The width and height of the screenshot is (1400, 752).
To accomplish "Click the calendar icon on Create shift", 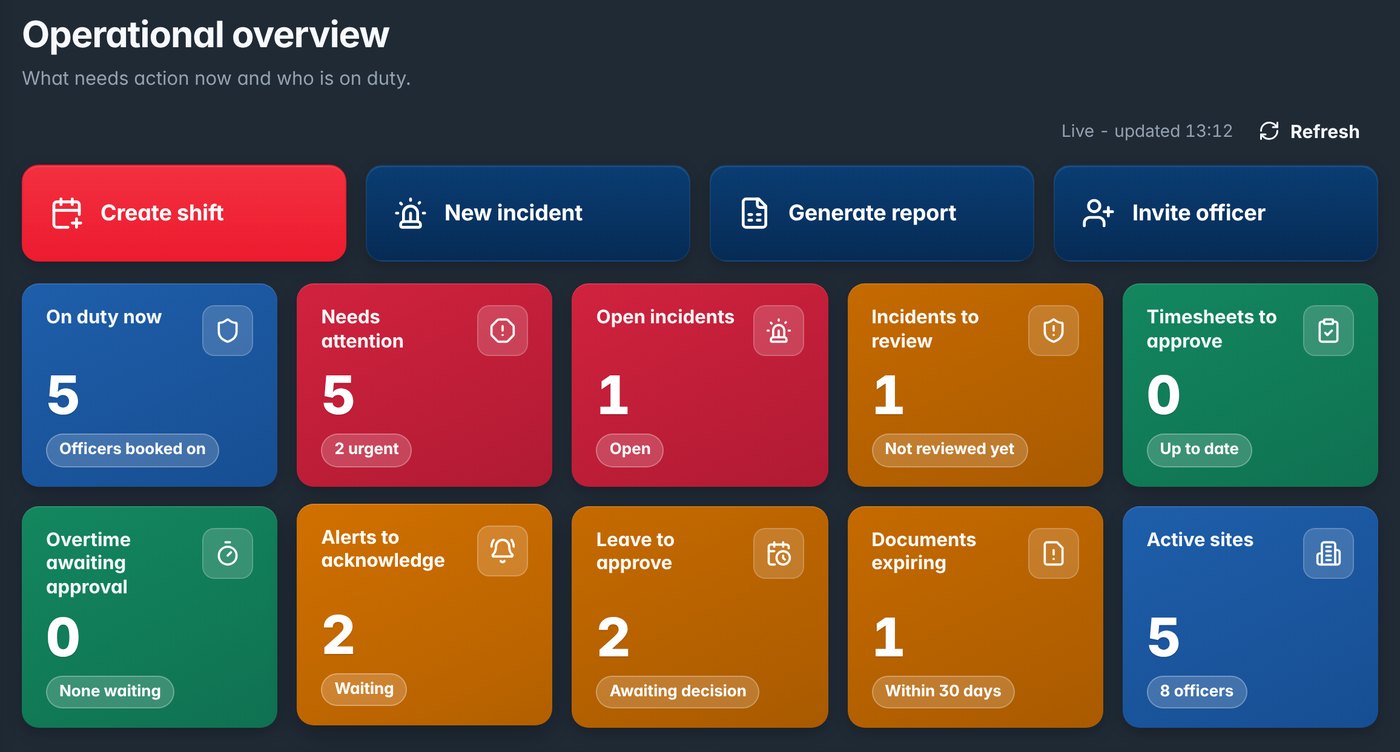I will (x=67, y=213).
